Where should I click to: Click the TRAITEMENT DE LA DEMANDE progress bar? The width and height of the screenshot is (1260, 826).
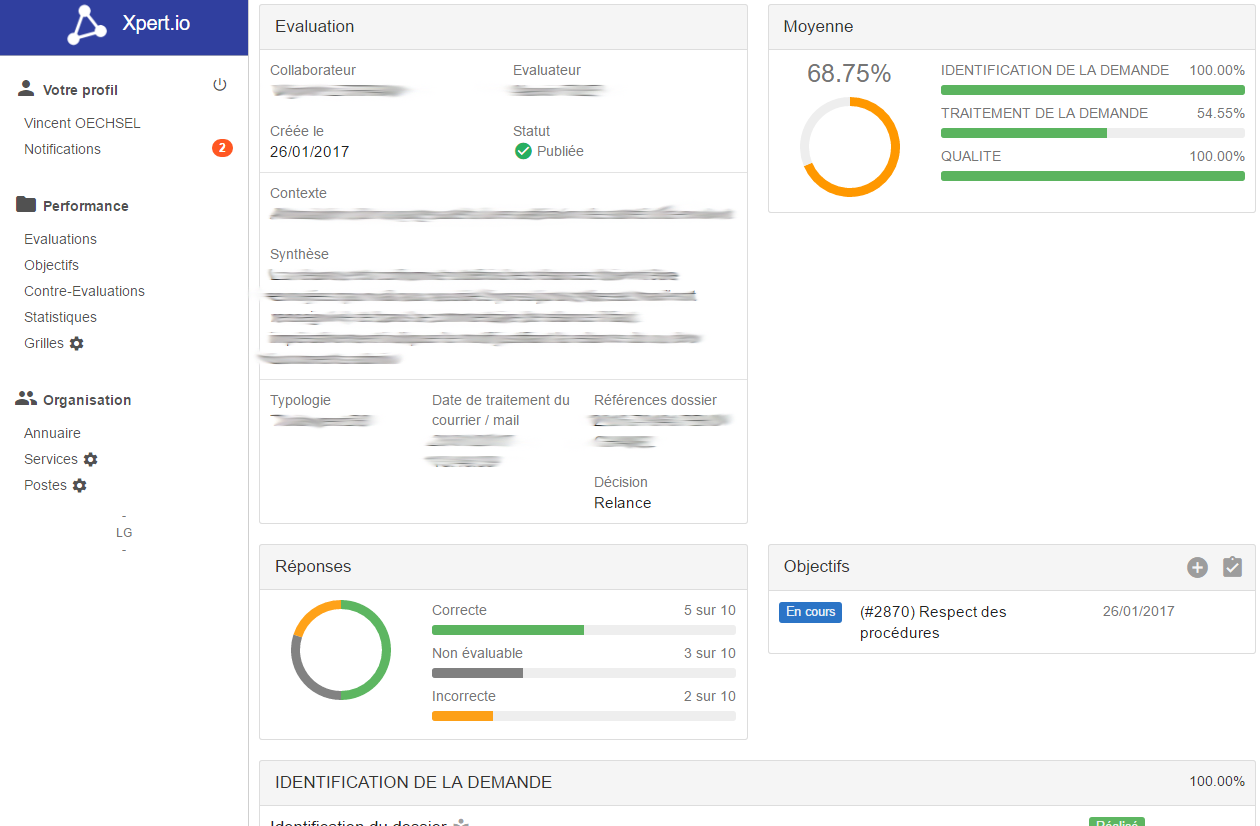pyautogui.click(x=1093, y=133)
